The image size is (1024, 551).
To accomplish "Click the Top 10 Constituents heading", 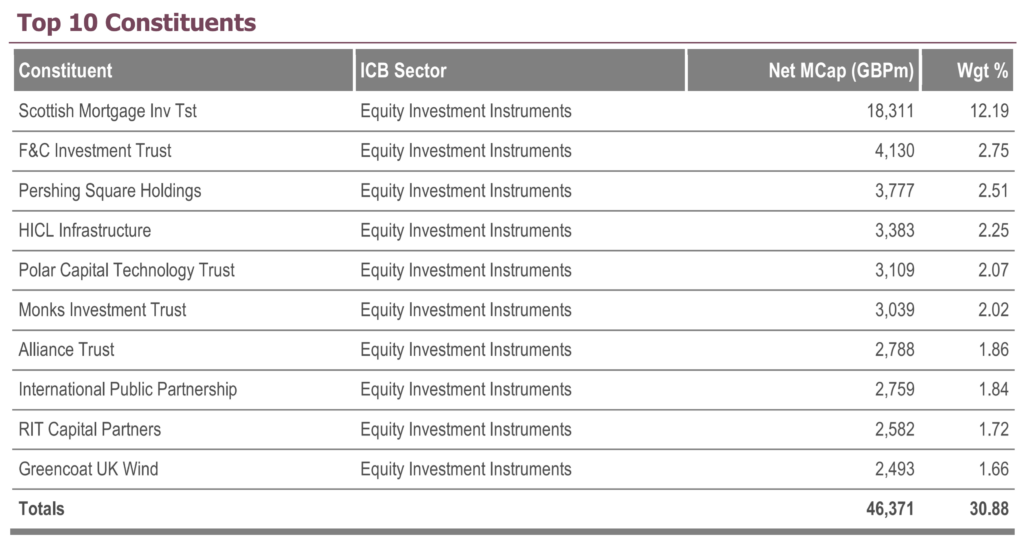I will click(x=136, y=22).
